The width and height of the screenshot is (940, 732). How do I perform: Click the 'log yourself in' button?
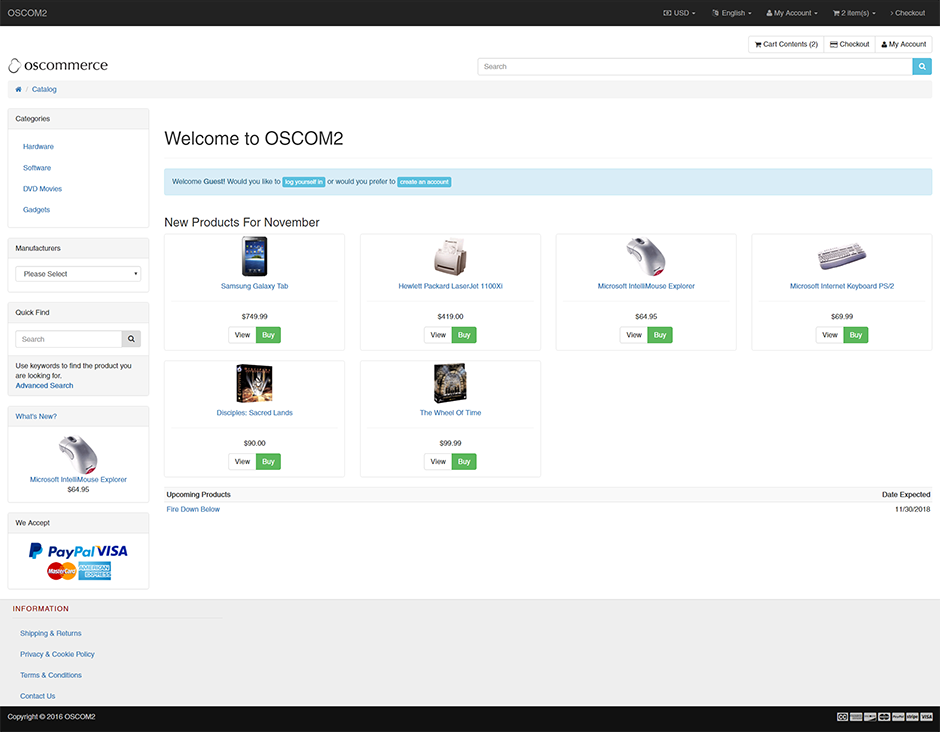pyautogui.click(x=304, y=182)
